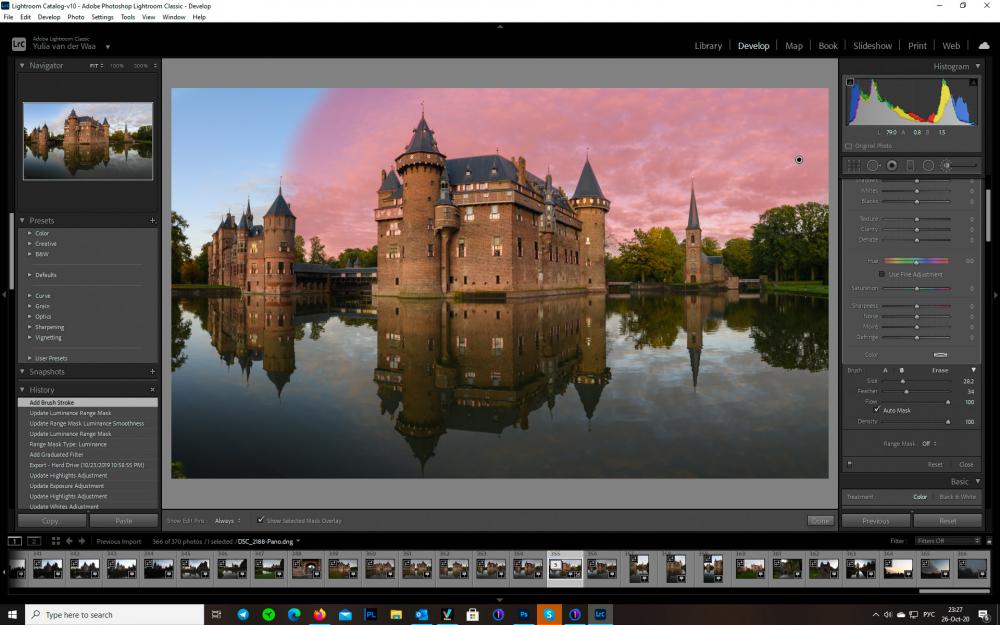Collapse the Histogram panel

[978, 66]
